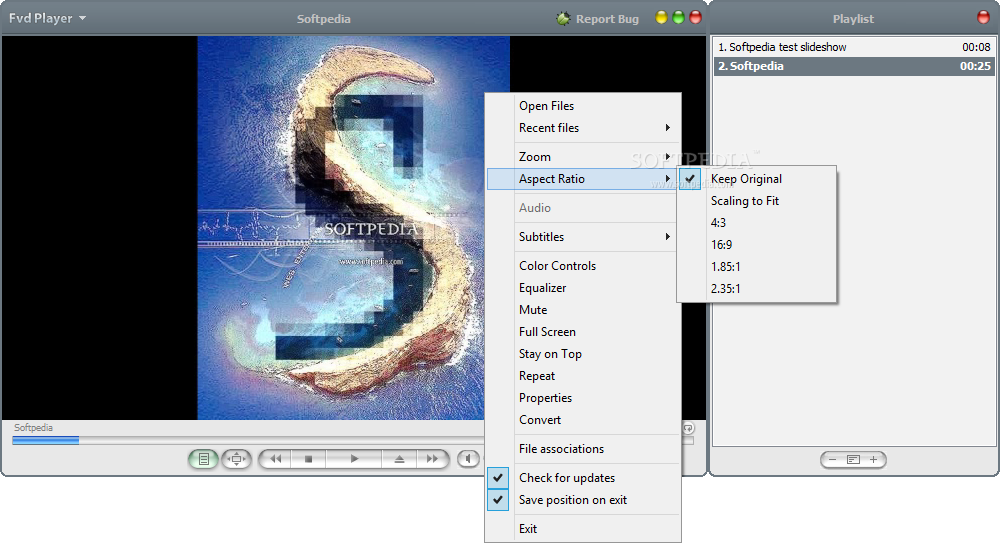Disable Save position on exit
The image size is (1000, 543).
(x=583, y=500)
